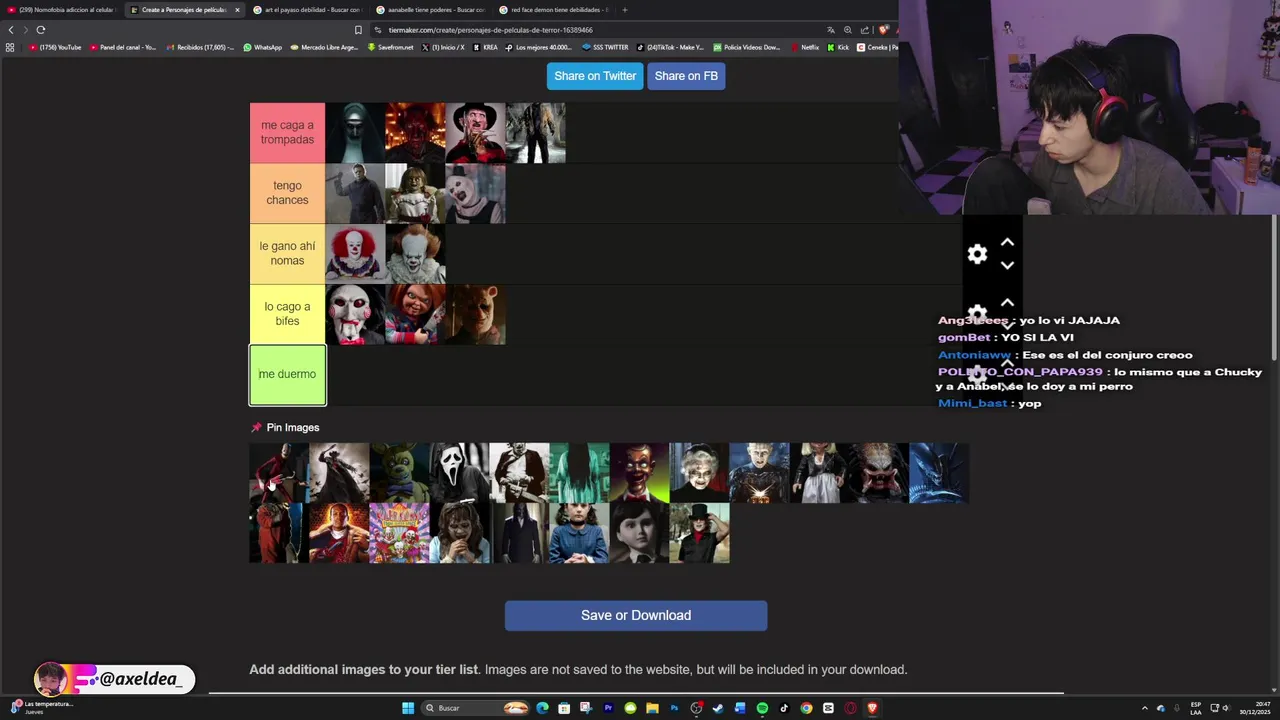Open the Savefrom.net bookmark
The width and height of the screenshot is (1280, 720).
(391, 47)
